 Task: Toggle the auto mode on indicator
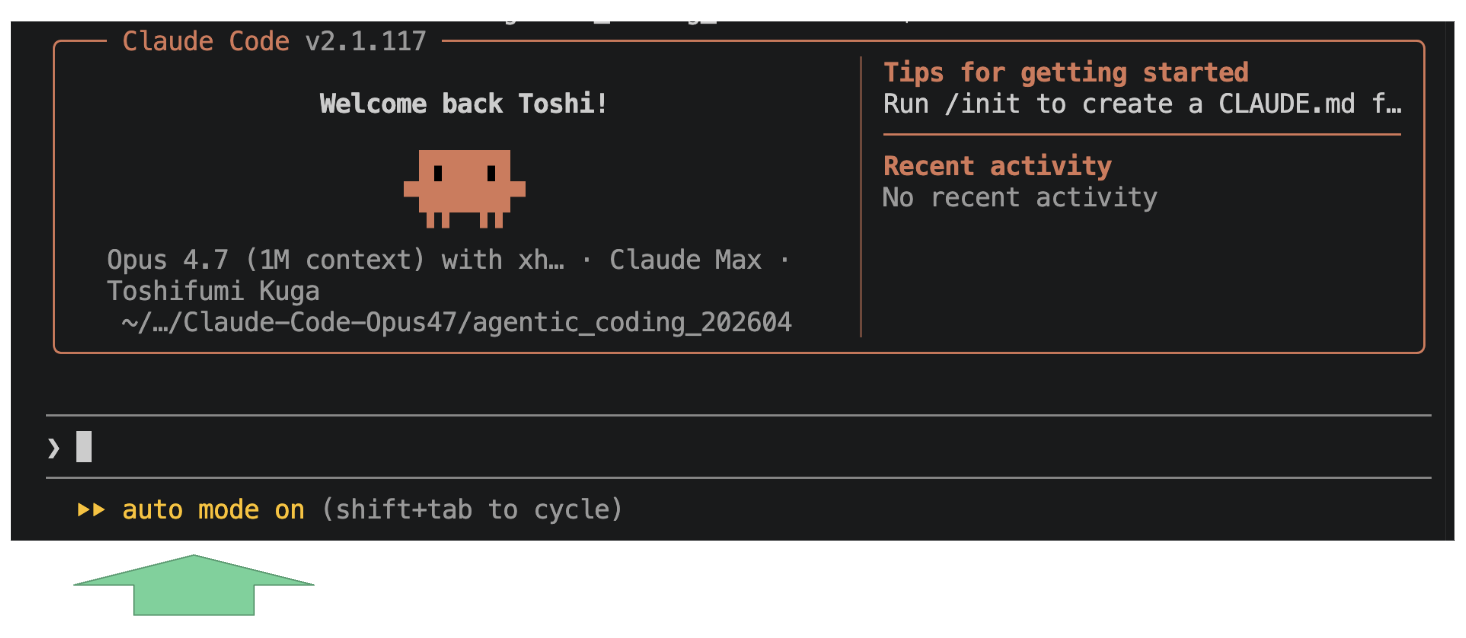point(213,510)
